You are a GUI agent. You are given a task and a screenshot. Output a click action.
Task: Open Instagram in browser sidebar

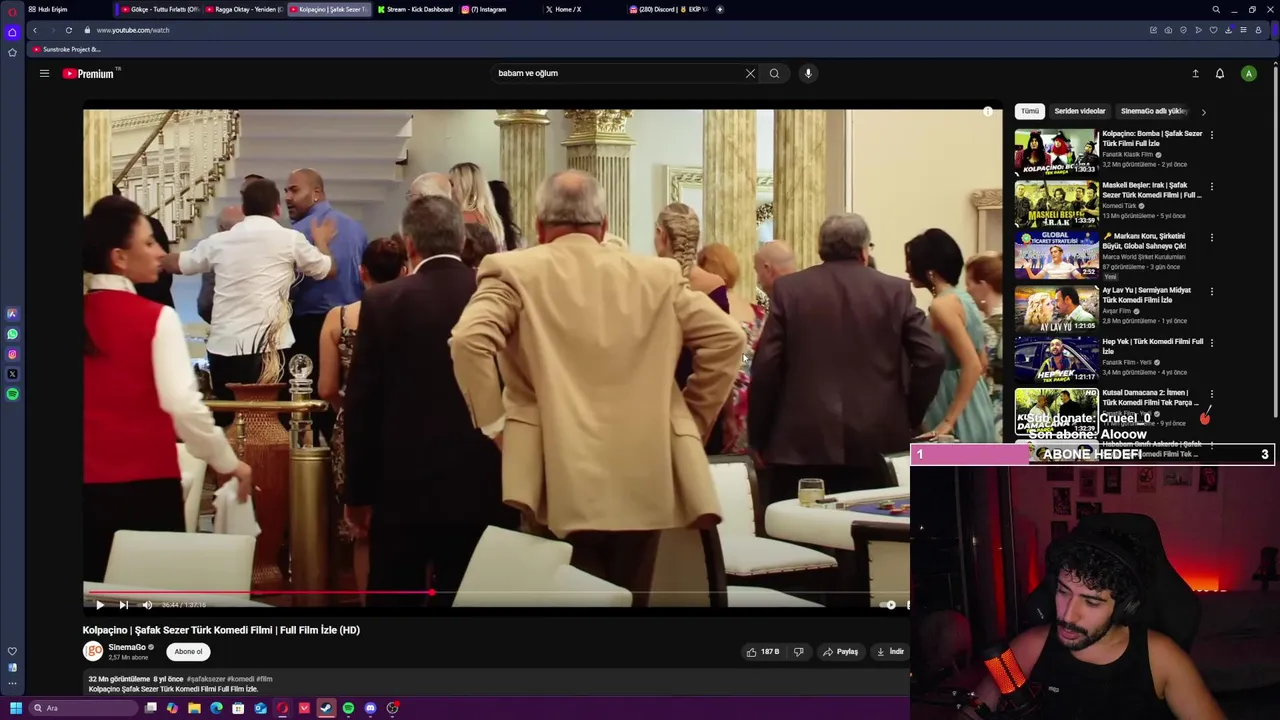12,354
